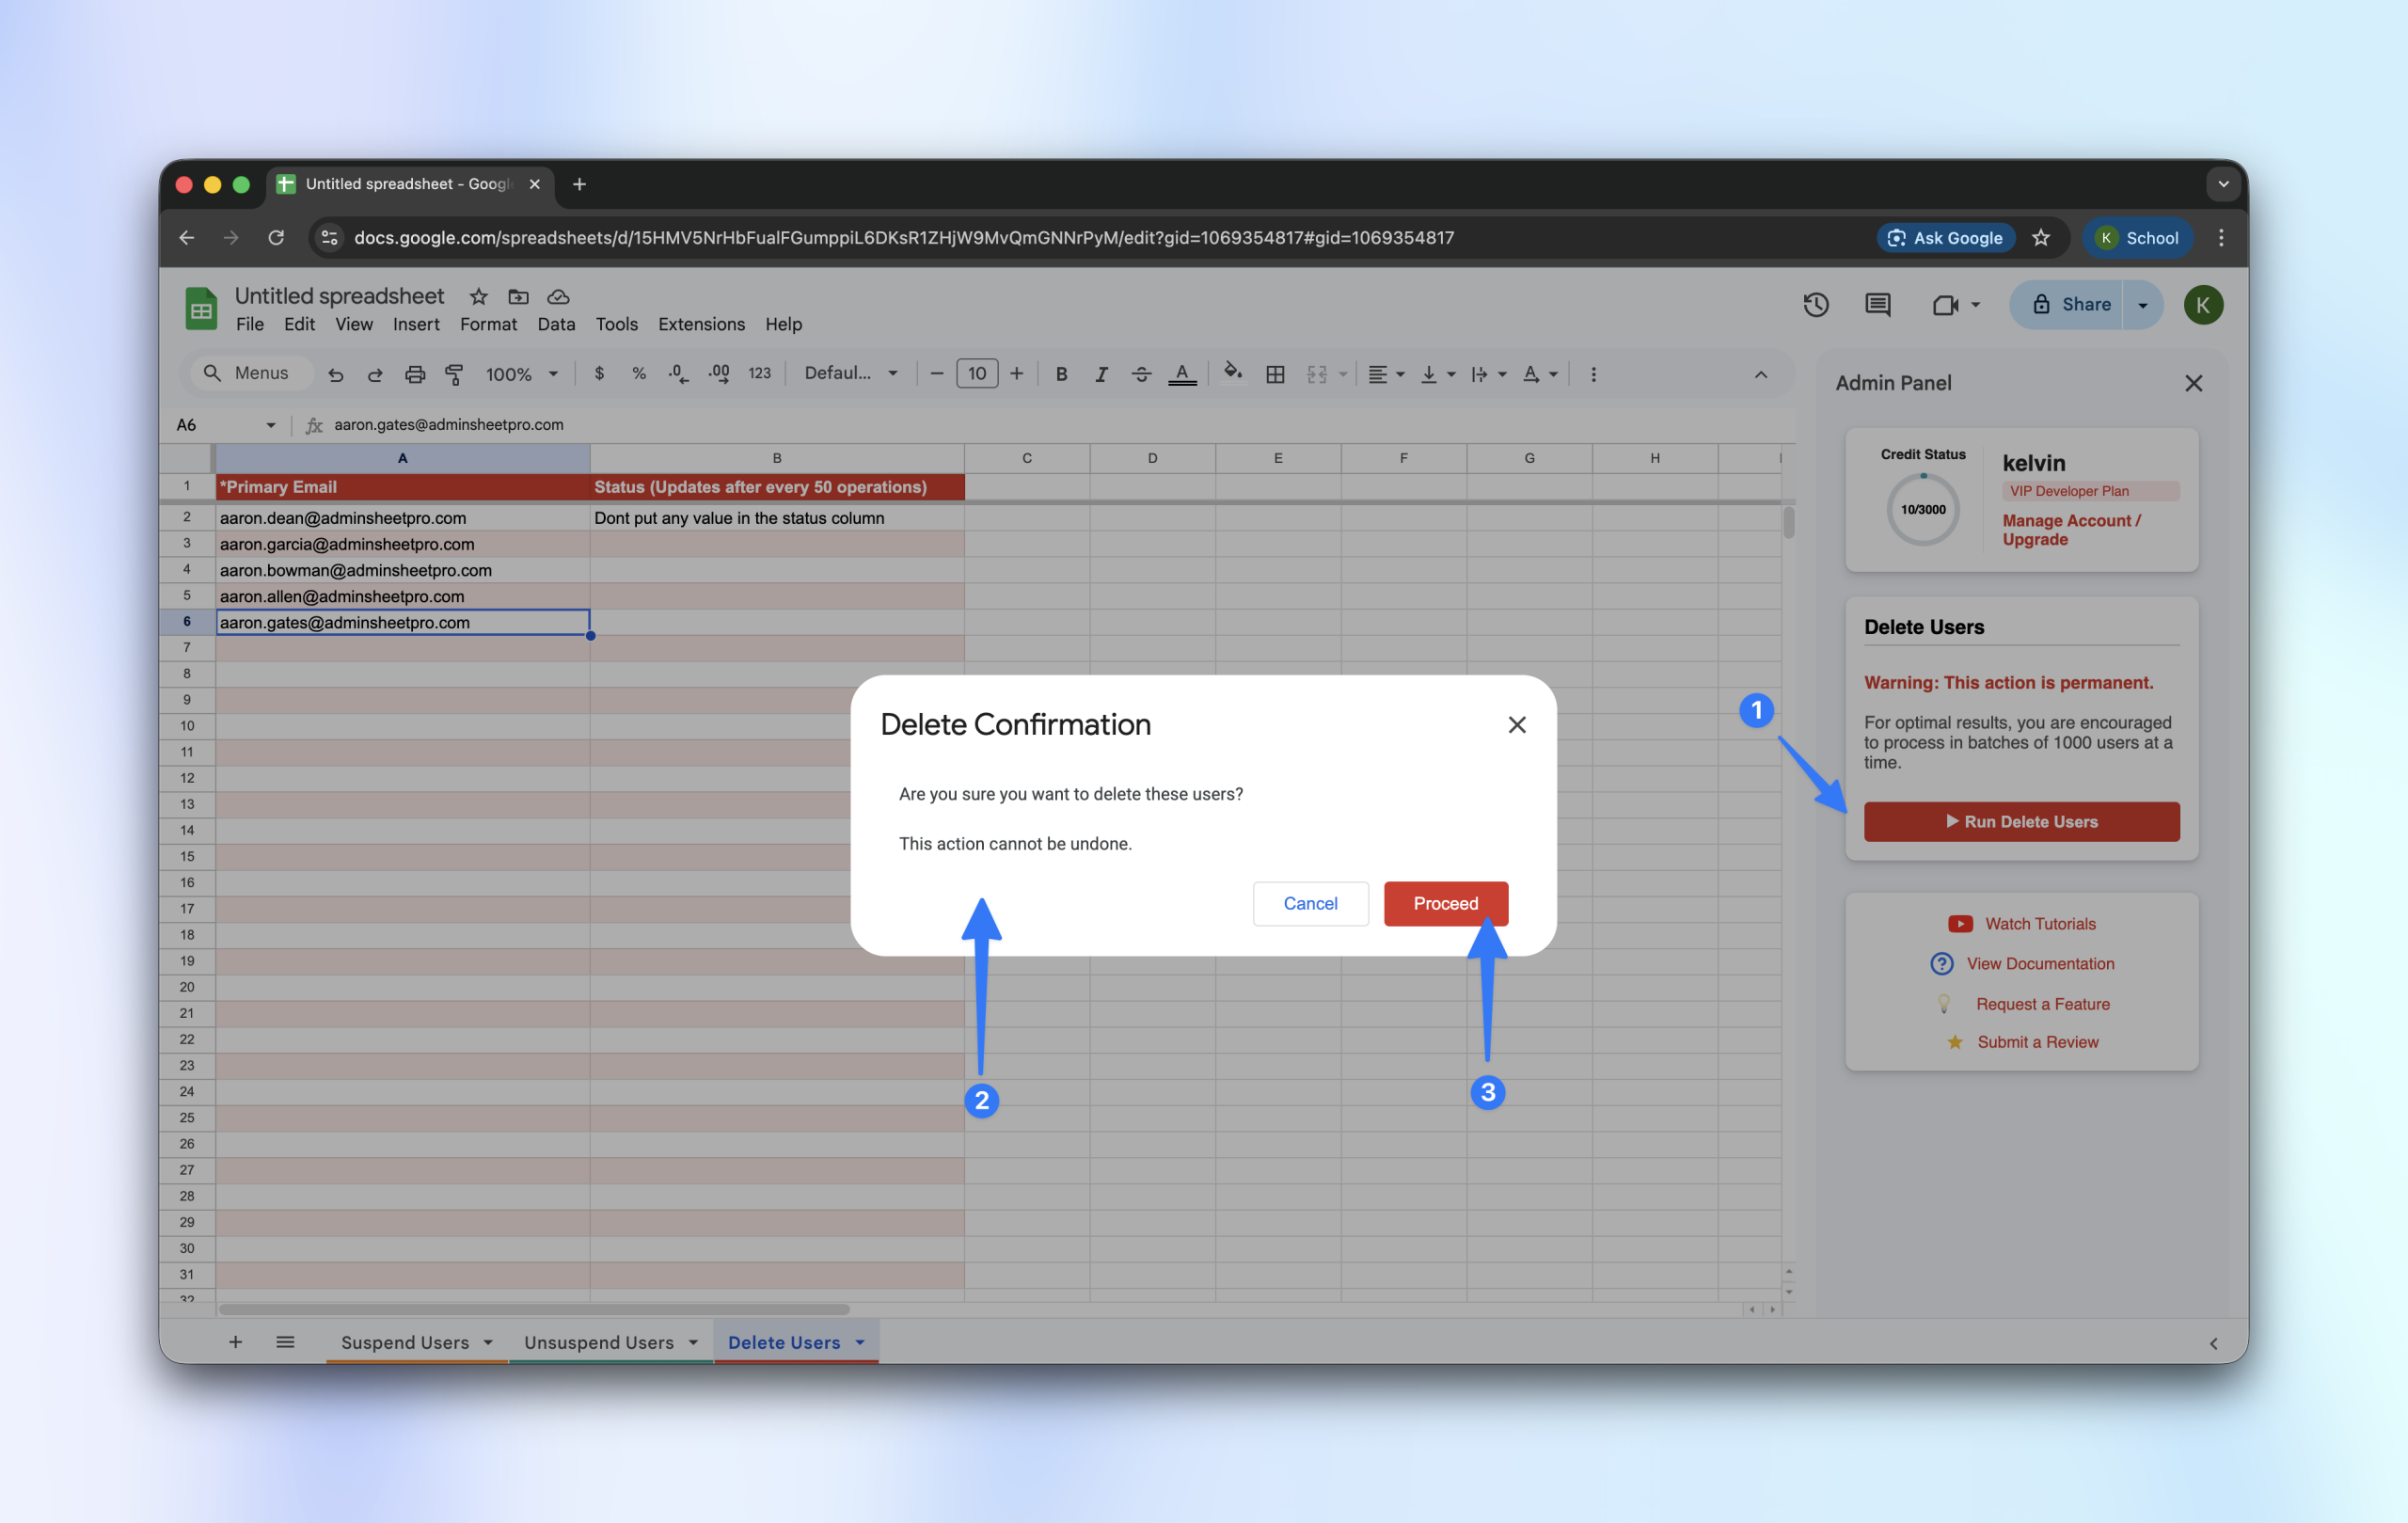Toggle italic formatting in toolbar

coord(1101,374)
